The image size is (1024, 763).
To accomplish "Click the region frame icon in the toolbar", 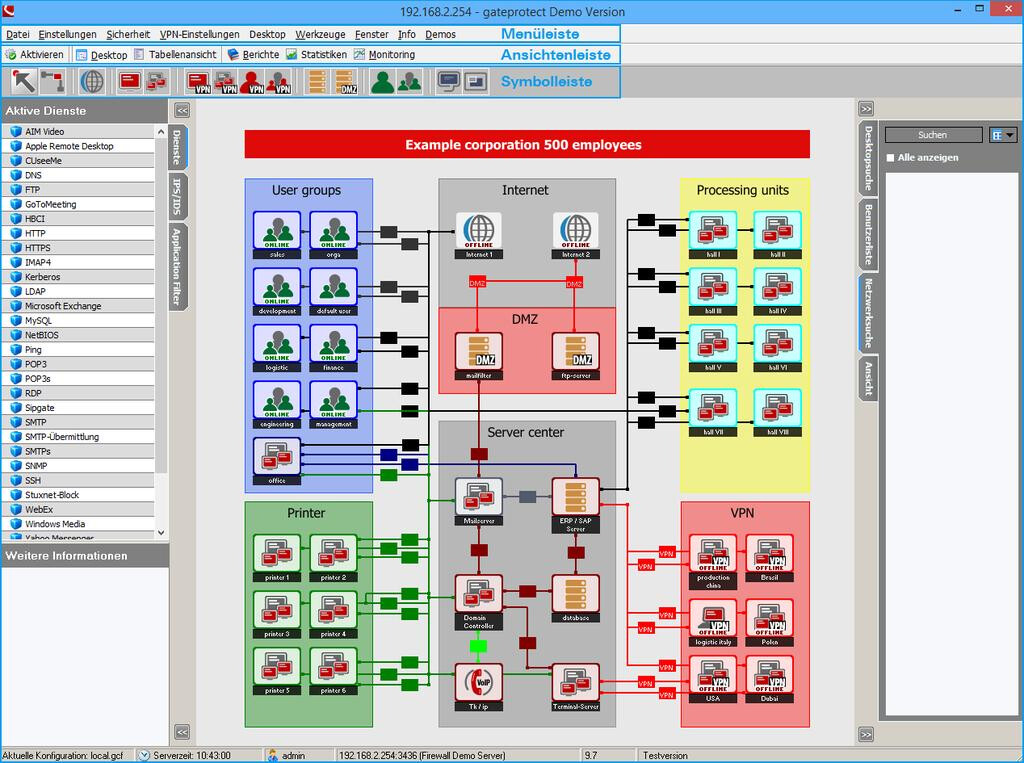I will 476,82.
